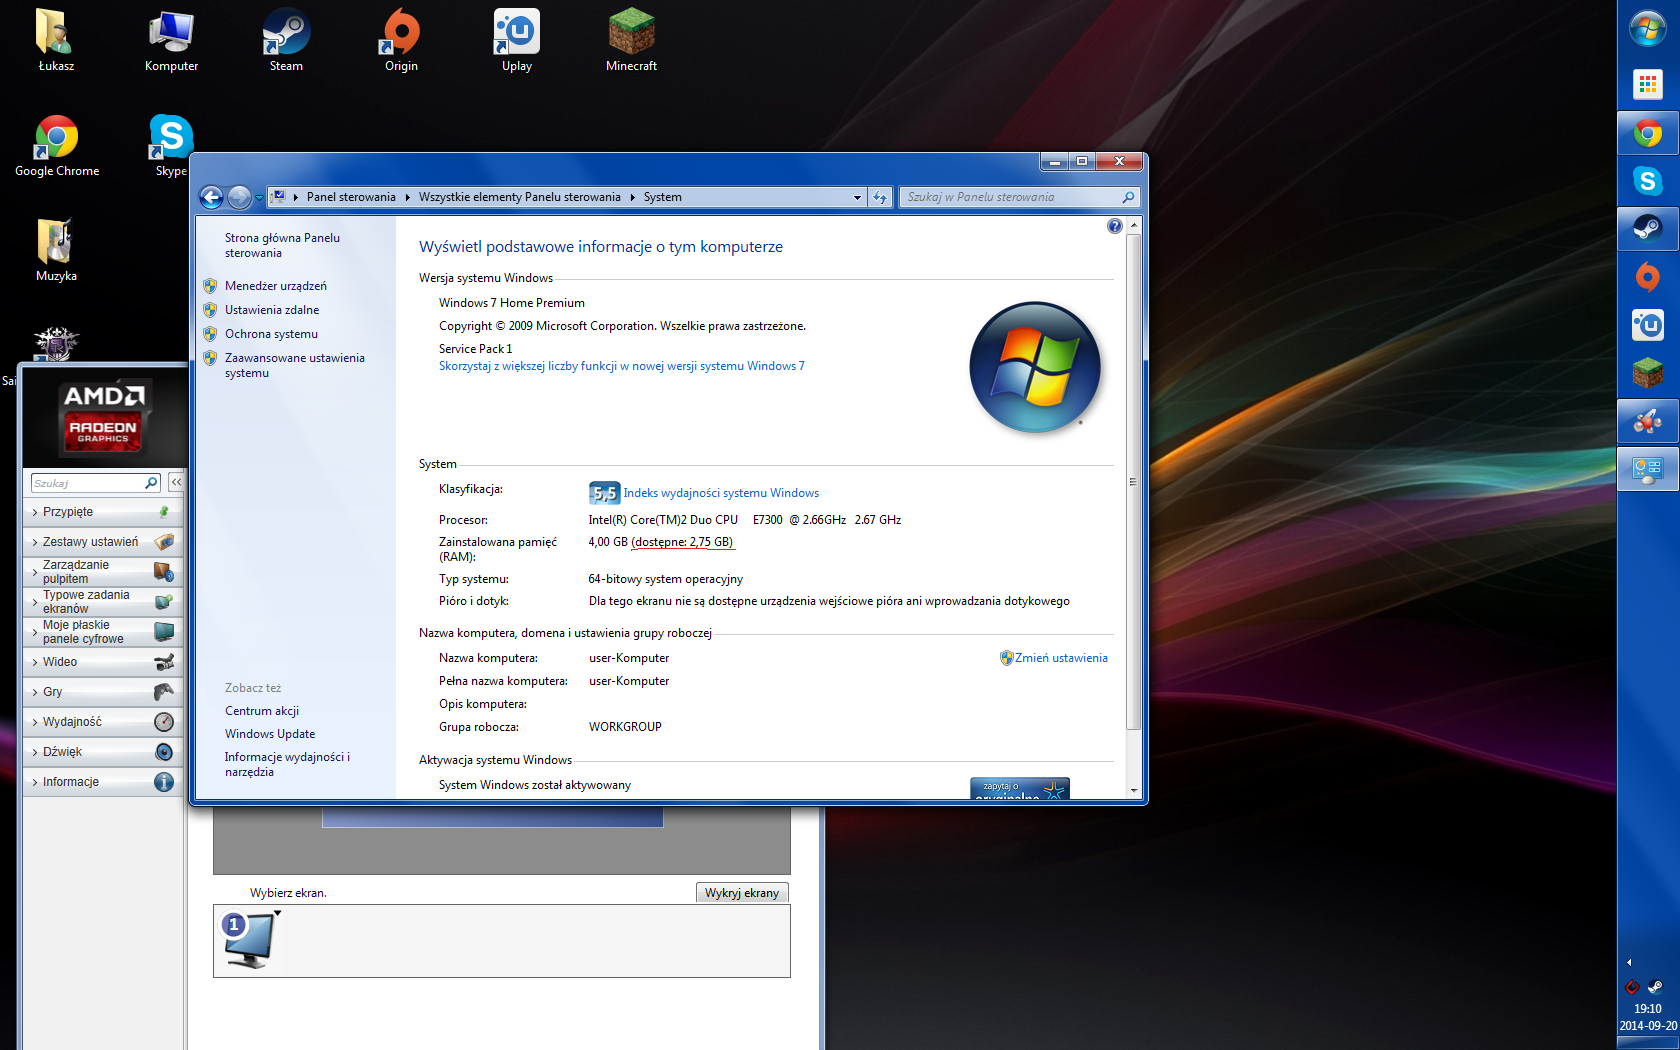The image size is (1680, 1050).
Task: Switch to the System control panel taskbar button
Action: (1648, 469)
